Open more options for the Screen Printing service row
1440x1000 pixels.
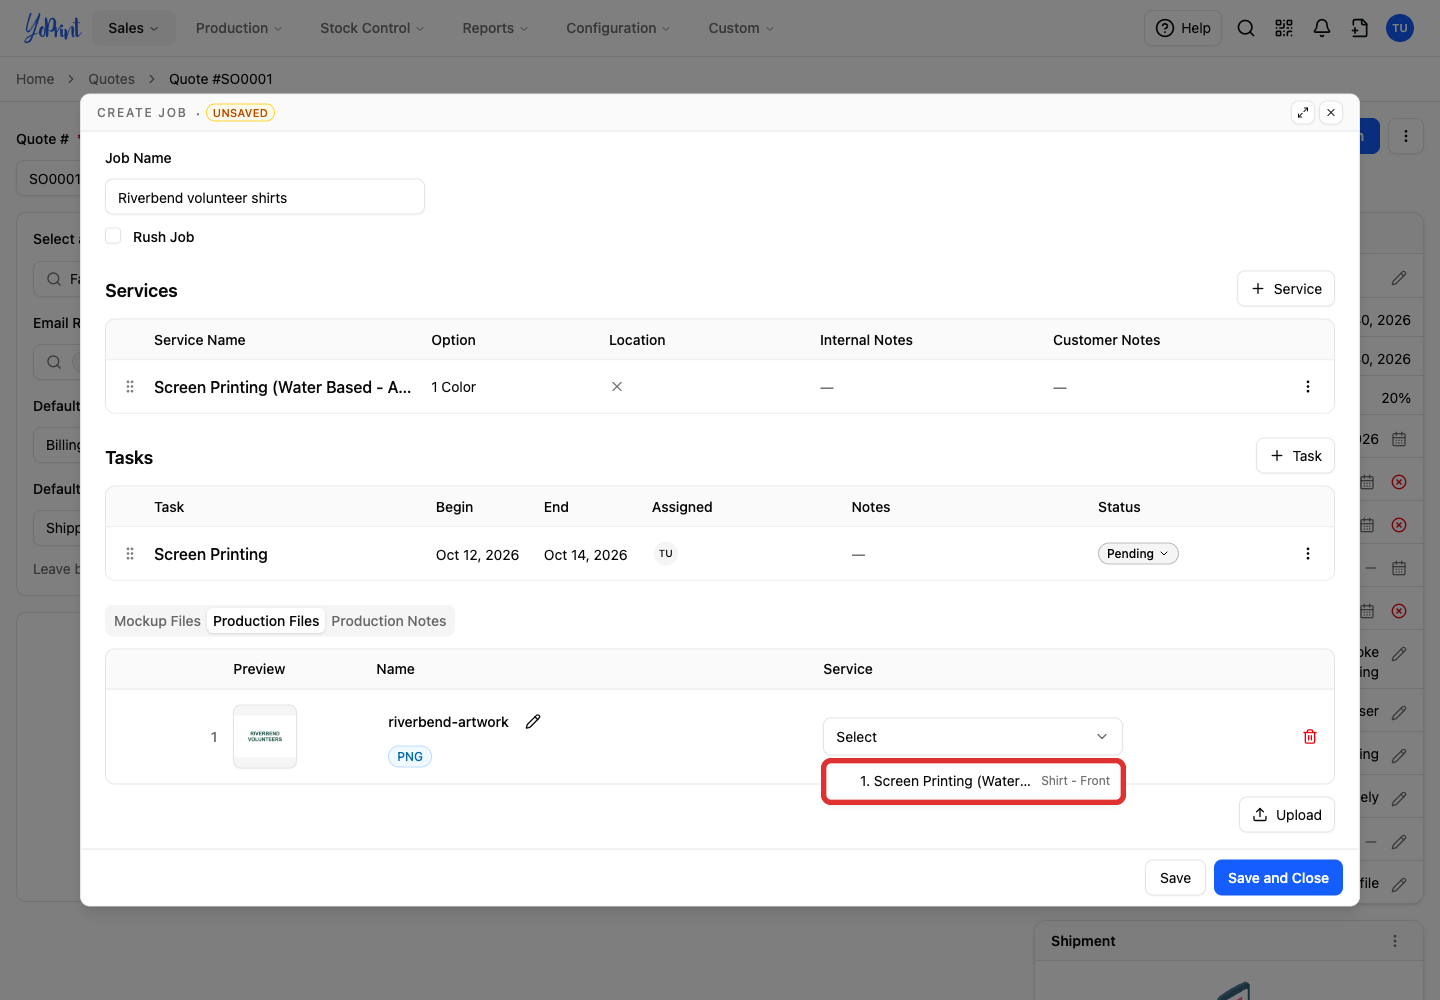point(1308,387)
